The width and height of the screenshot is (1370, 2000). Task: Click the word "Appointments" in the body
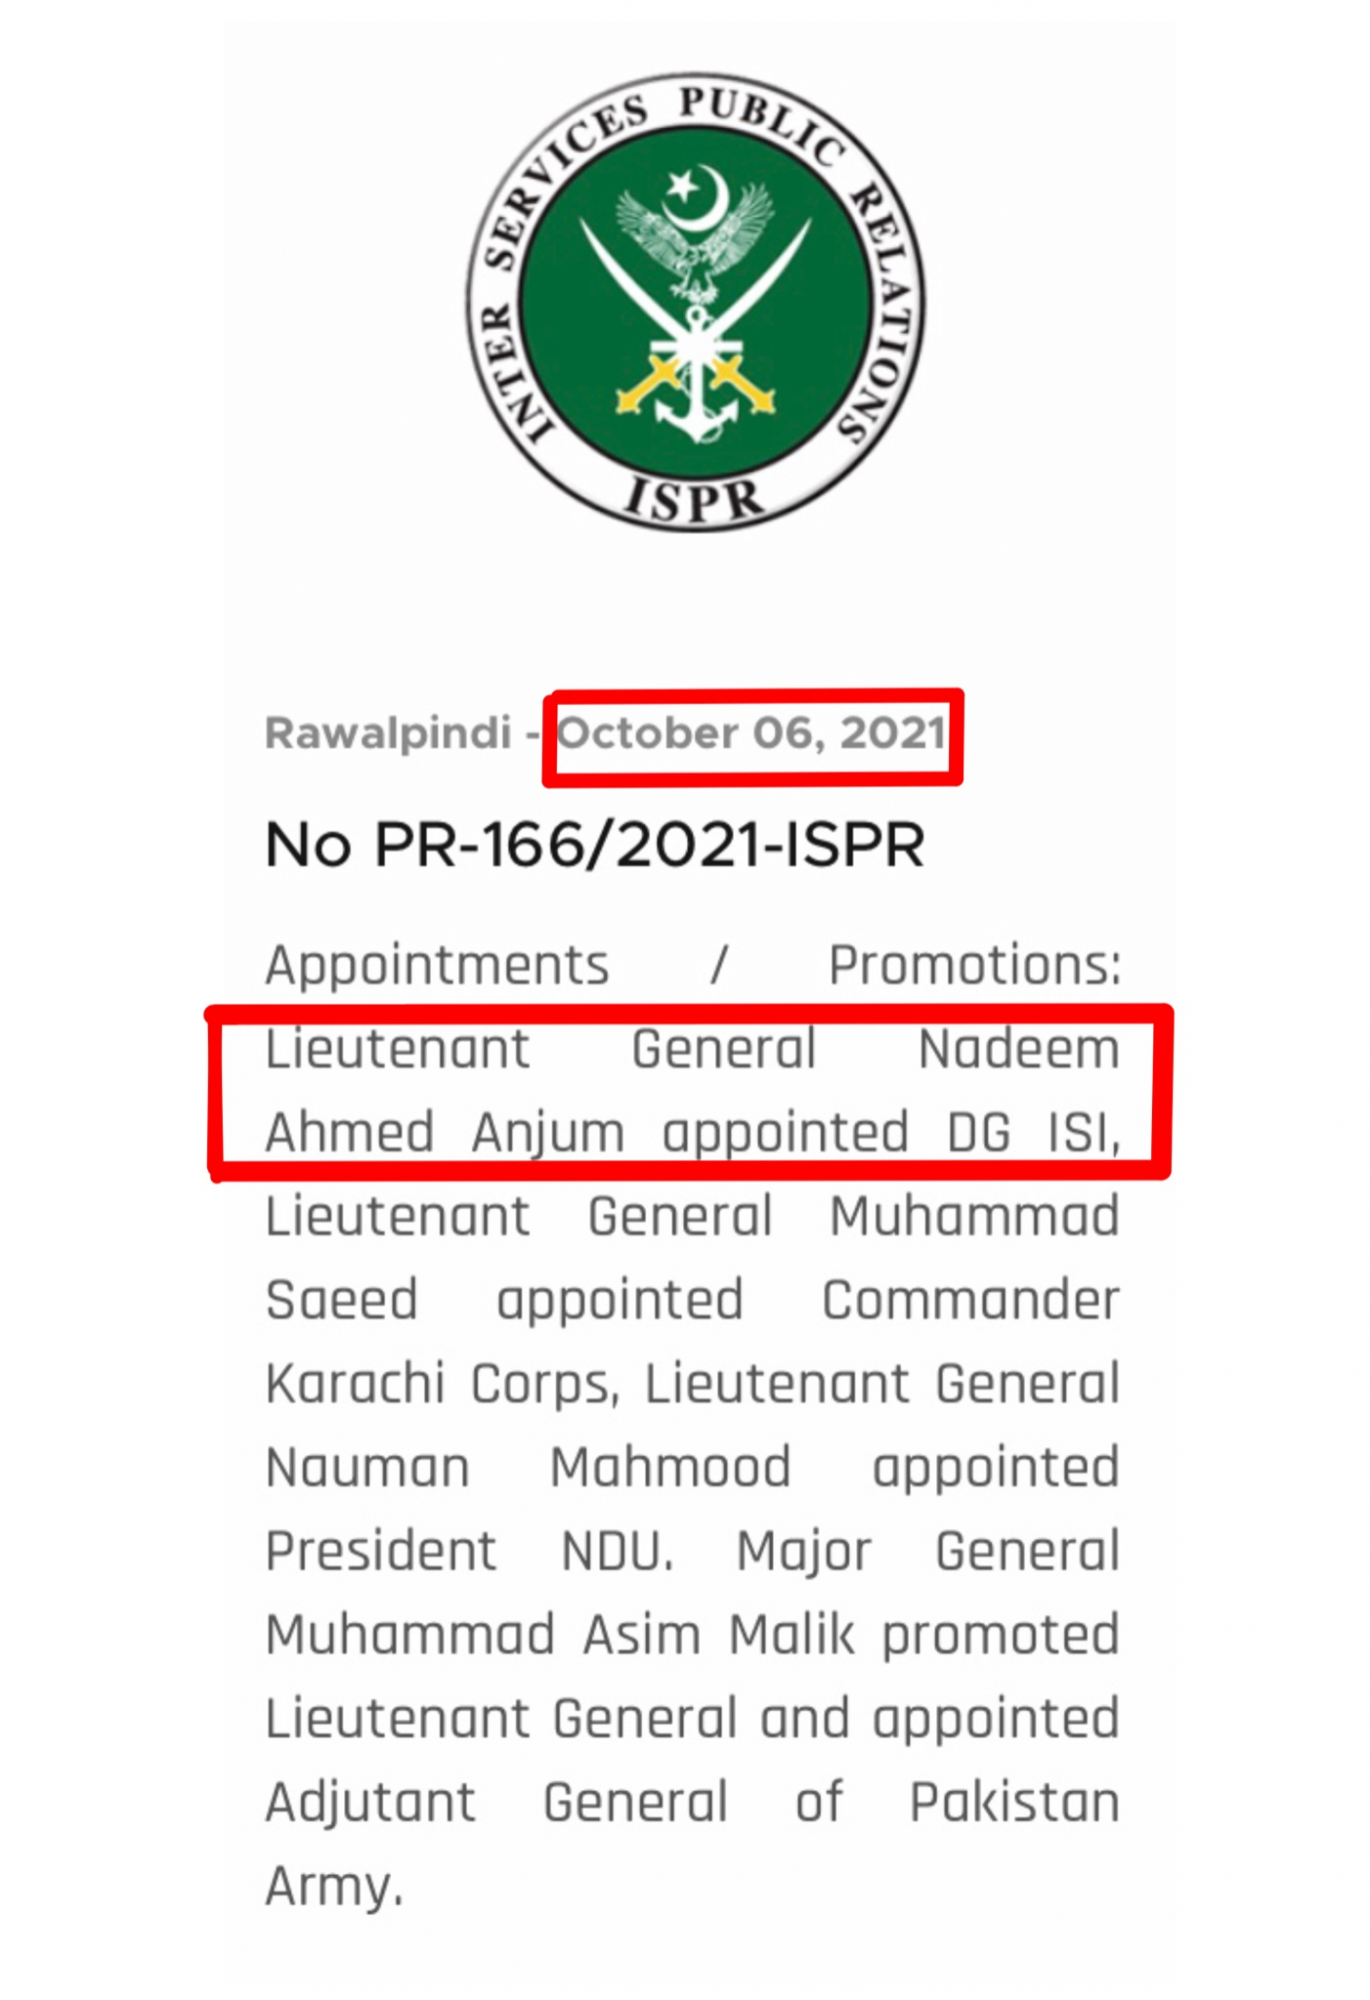[x=437, y=968]
